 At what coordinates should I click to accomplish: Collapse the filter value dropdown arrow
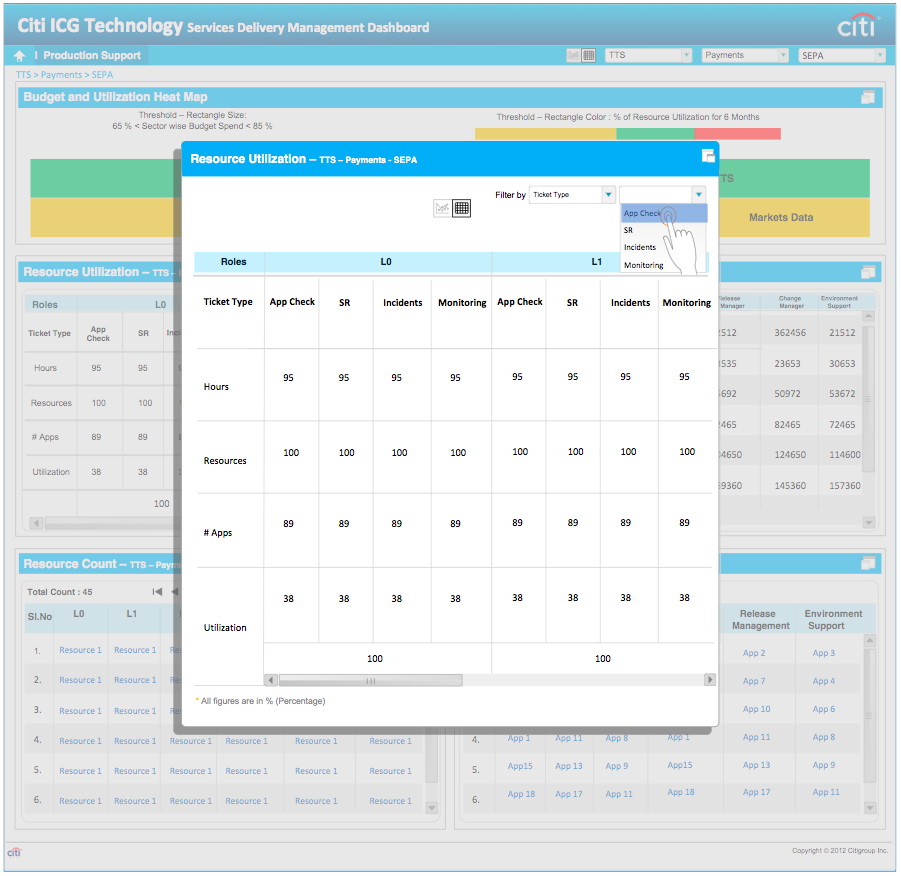698,194
